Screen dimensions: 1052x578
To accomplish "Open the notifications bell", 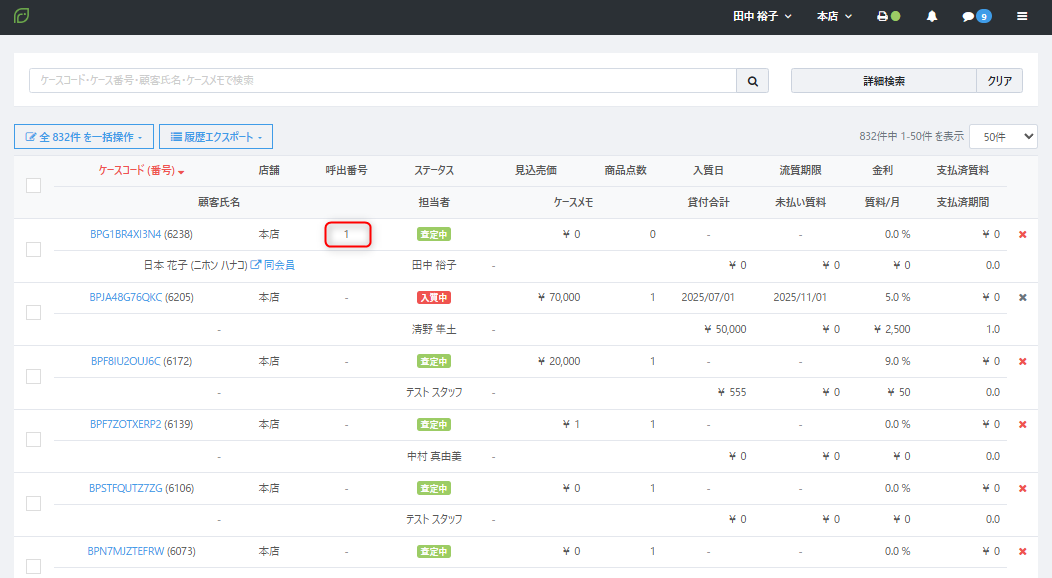I will coord(932,17).
